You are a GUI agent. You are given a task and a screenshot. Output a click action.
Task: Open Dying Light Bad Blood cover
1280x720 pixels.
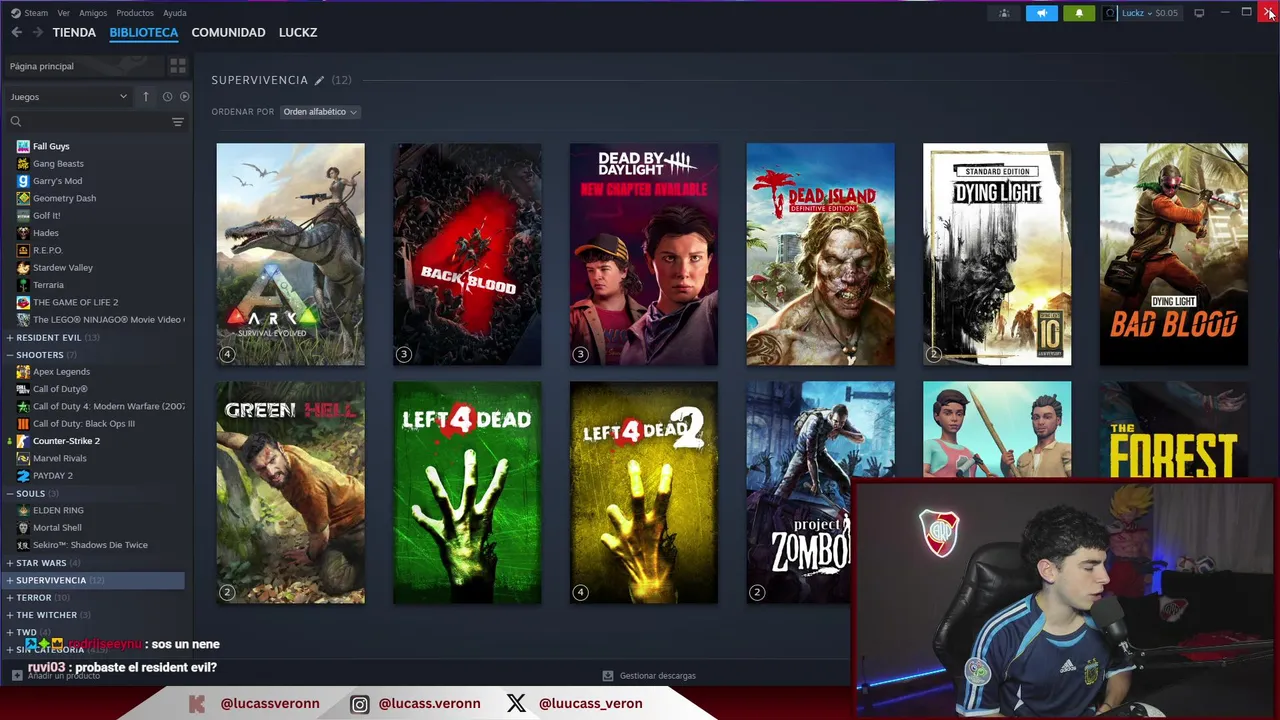pos(1174,254)
